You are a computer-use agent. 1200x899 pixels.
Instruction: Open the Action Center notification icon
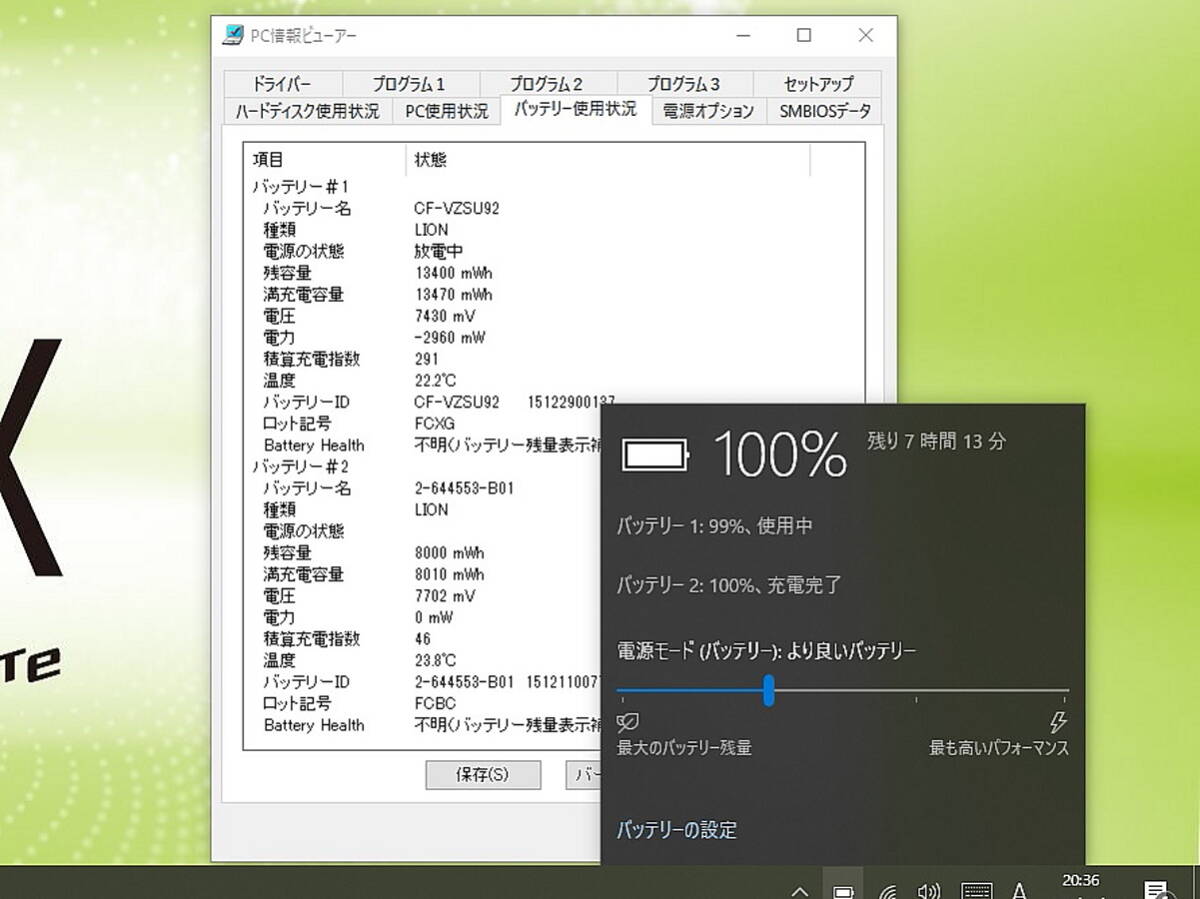coord(1156,890)
